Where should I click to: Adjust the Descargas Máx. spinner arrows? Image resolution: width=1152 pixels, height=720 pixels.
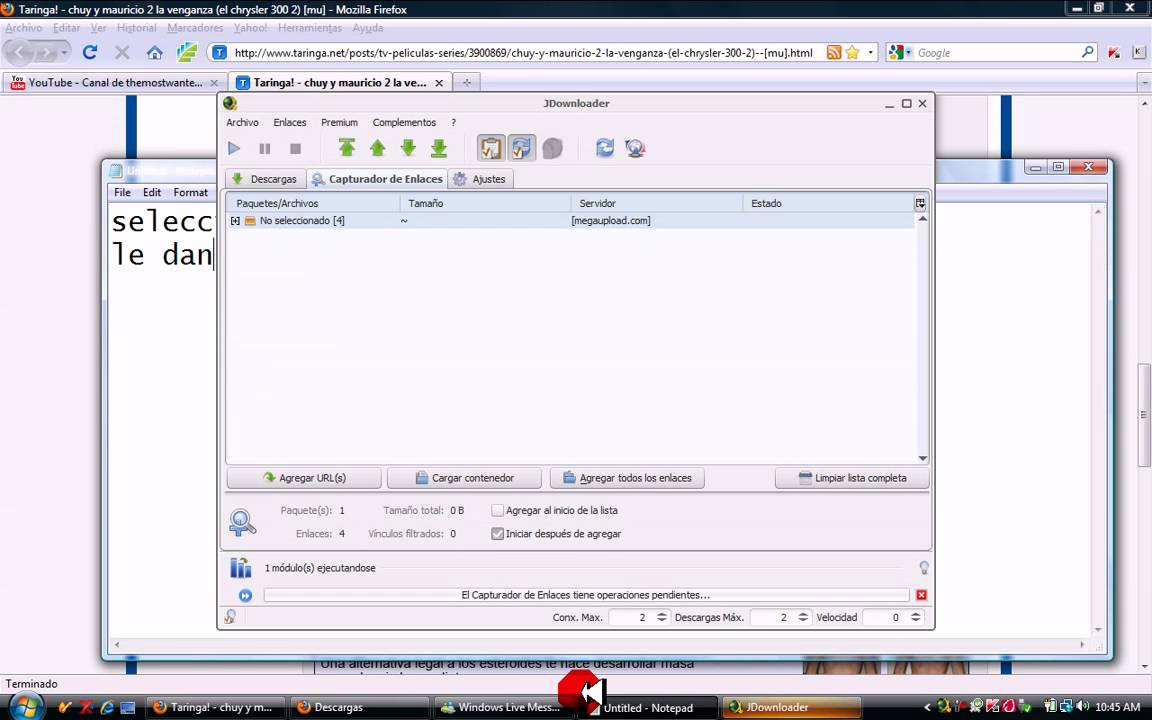803,617
